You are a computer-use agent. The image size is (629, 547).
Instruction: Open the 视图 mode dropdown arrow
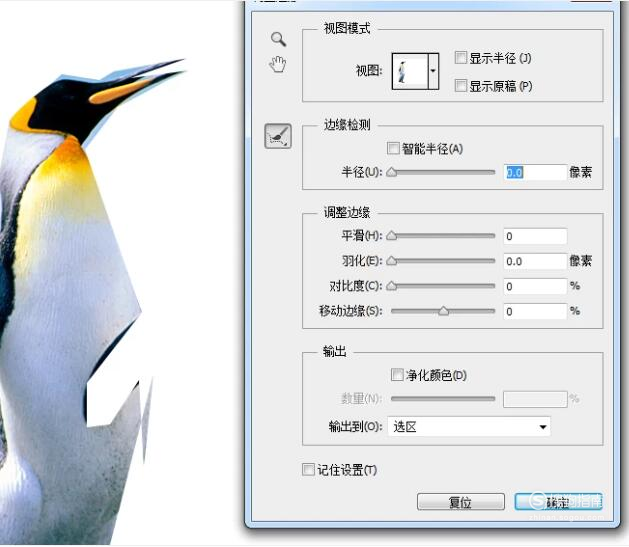pos(433,71)
